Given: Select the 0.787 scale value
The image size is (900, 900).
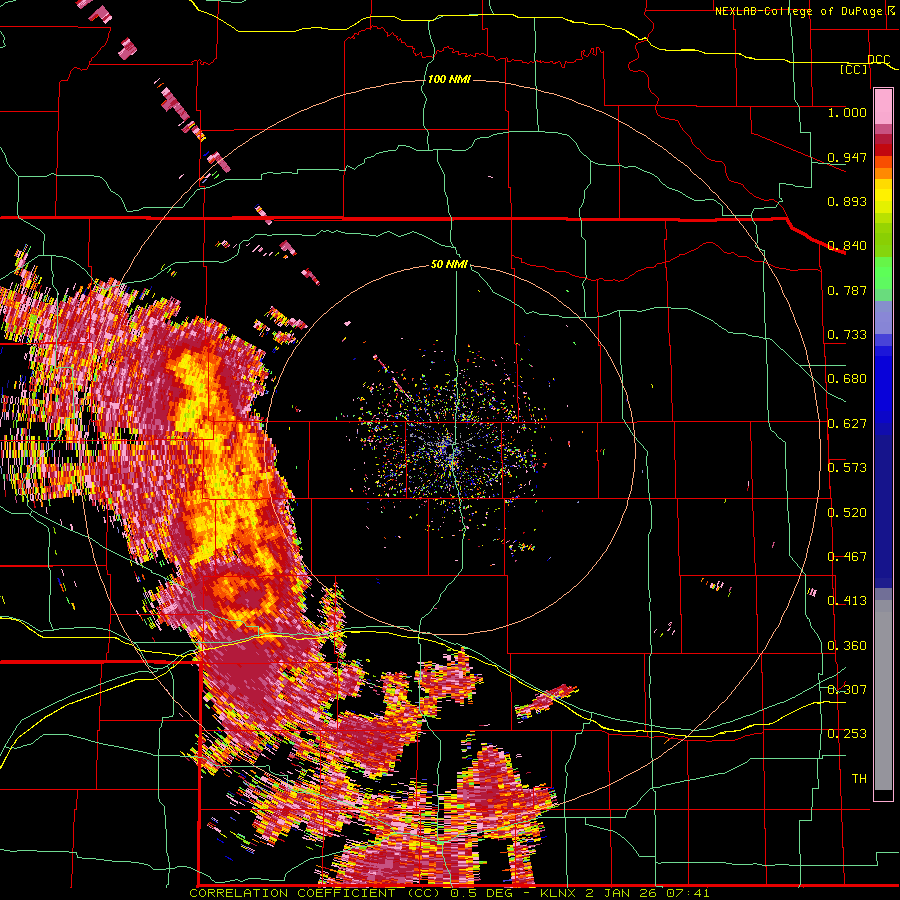Looking at the screenshot, I should click(x=847, y=290).
